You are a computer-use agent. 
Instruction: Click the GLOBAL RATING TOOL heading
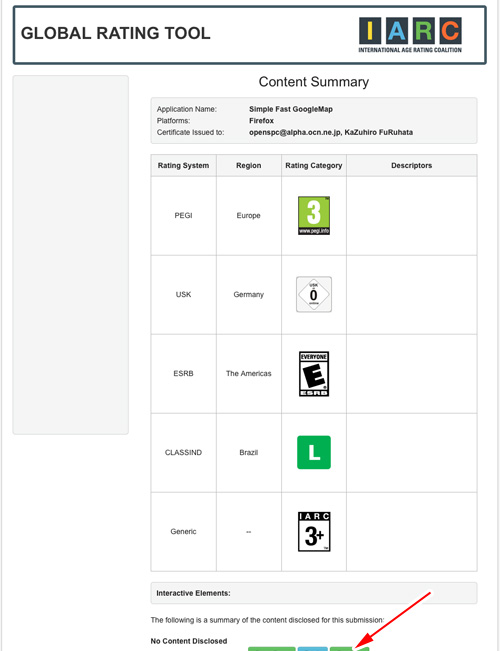[115, 33]
